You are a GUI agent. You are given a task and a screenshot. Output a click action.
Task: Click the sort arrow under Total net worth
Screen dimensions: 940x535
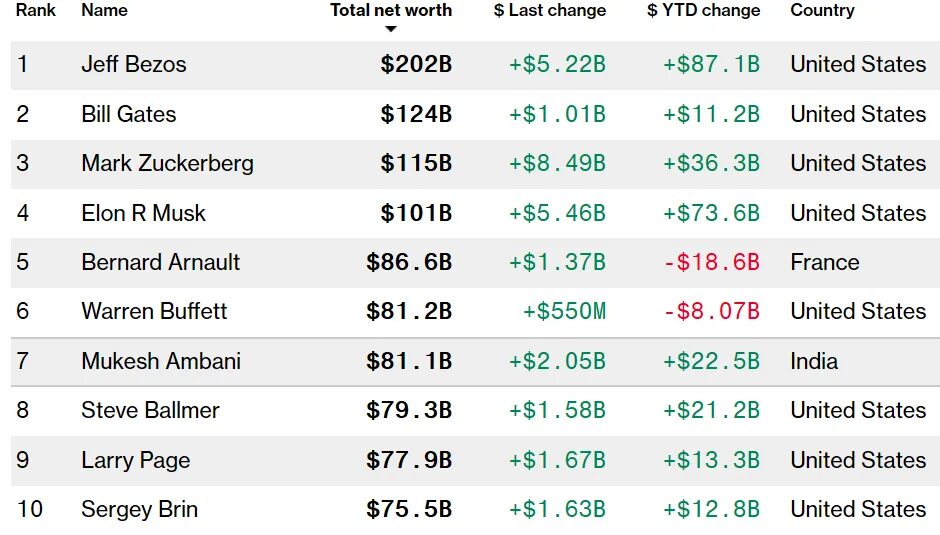click(391, 29)
